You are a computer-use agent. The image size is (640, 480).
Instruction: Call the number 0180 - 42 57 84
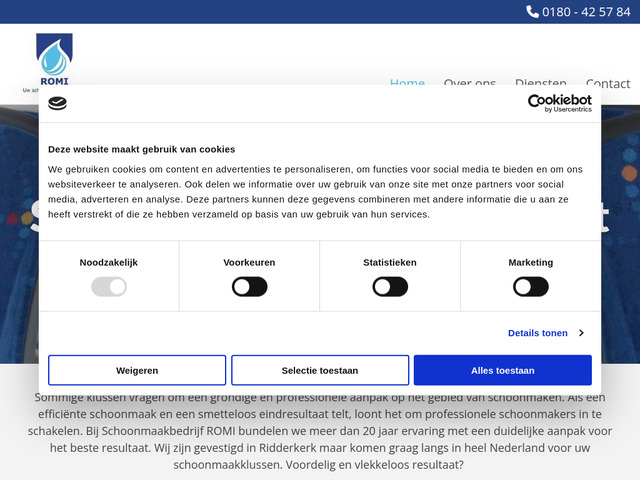(586, 12)
